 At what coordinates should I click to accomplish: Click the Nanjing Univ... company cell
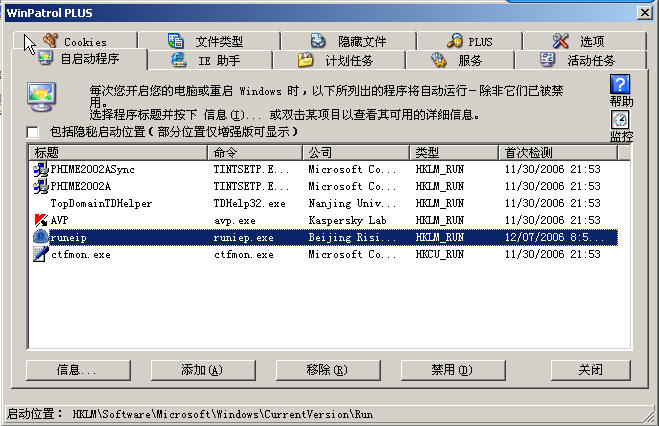tap(352, 203)
